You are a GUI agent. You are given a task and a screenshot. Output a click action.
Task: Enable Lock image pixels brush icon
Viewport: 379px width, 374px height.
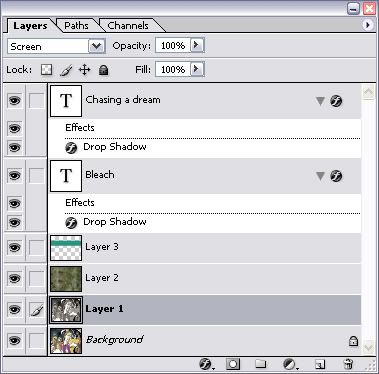[x=66, y=70]
